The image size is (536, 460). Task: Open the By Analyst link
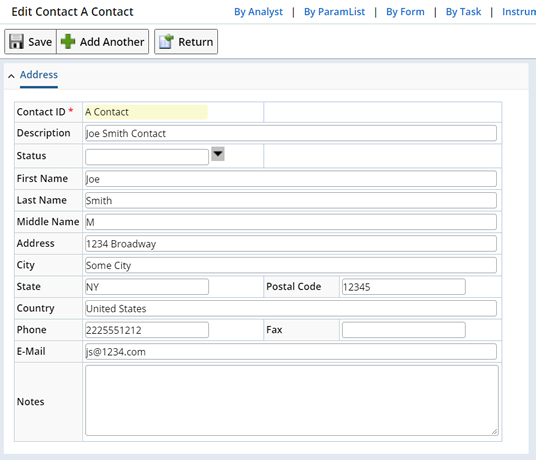coord(258,12)
